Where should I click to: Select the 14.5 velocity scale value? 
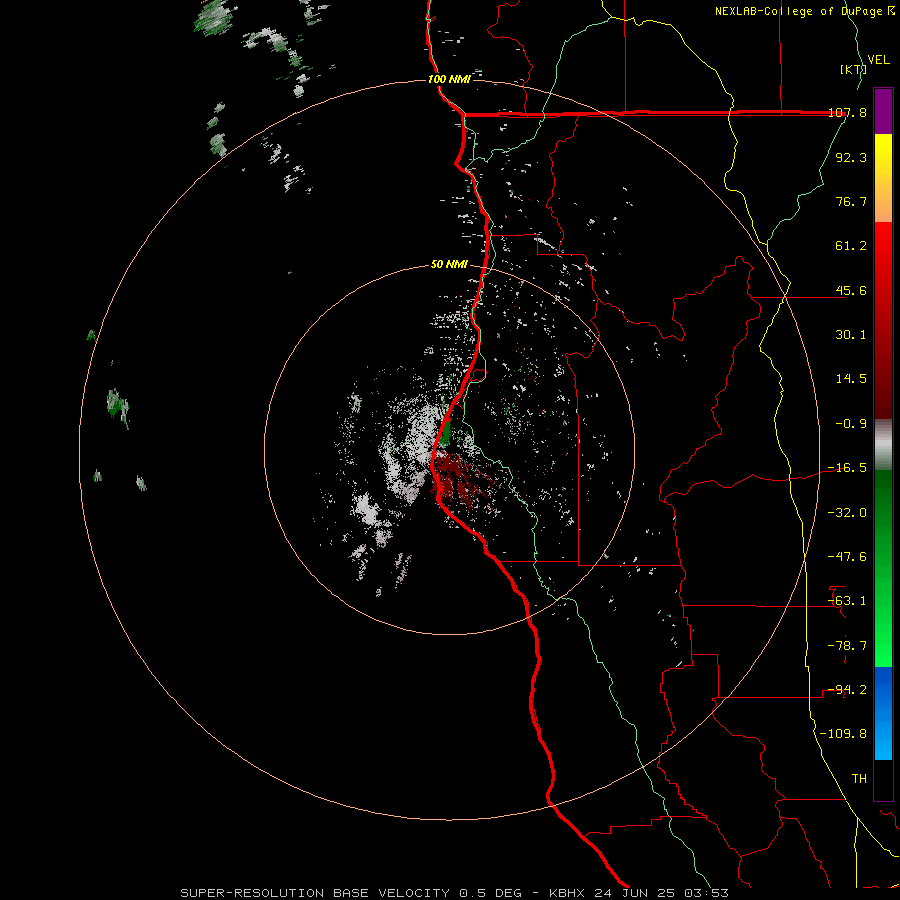pyautogui.click(x=851, y=379)
